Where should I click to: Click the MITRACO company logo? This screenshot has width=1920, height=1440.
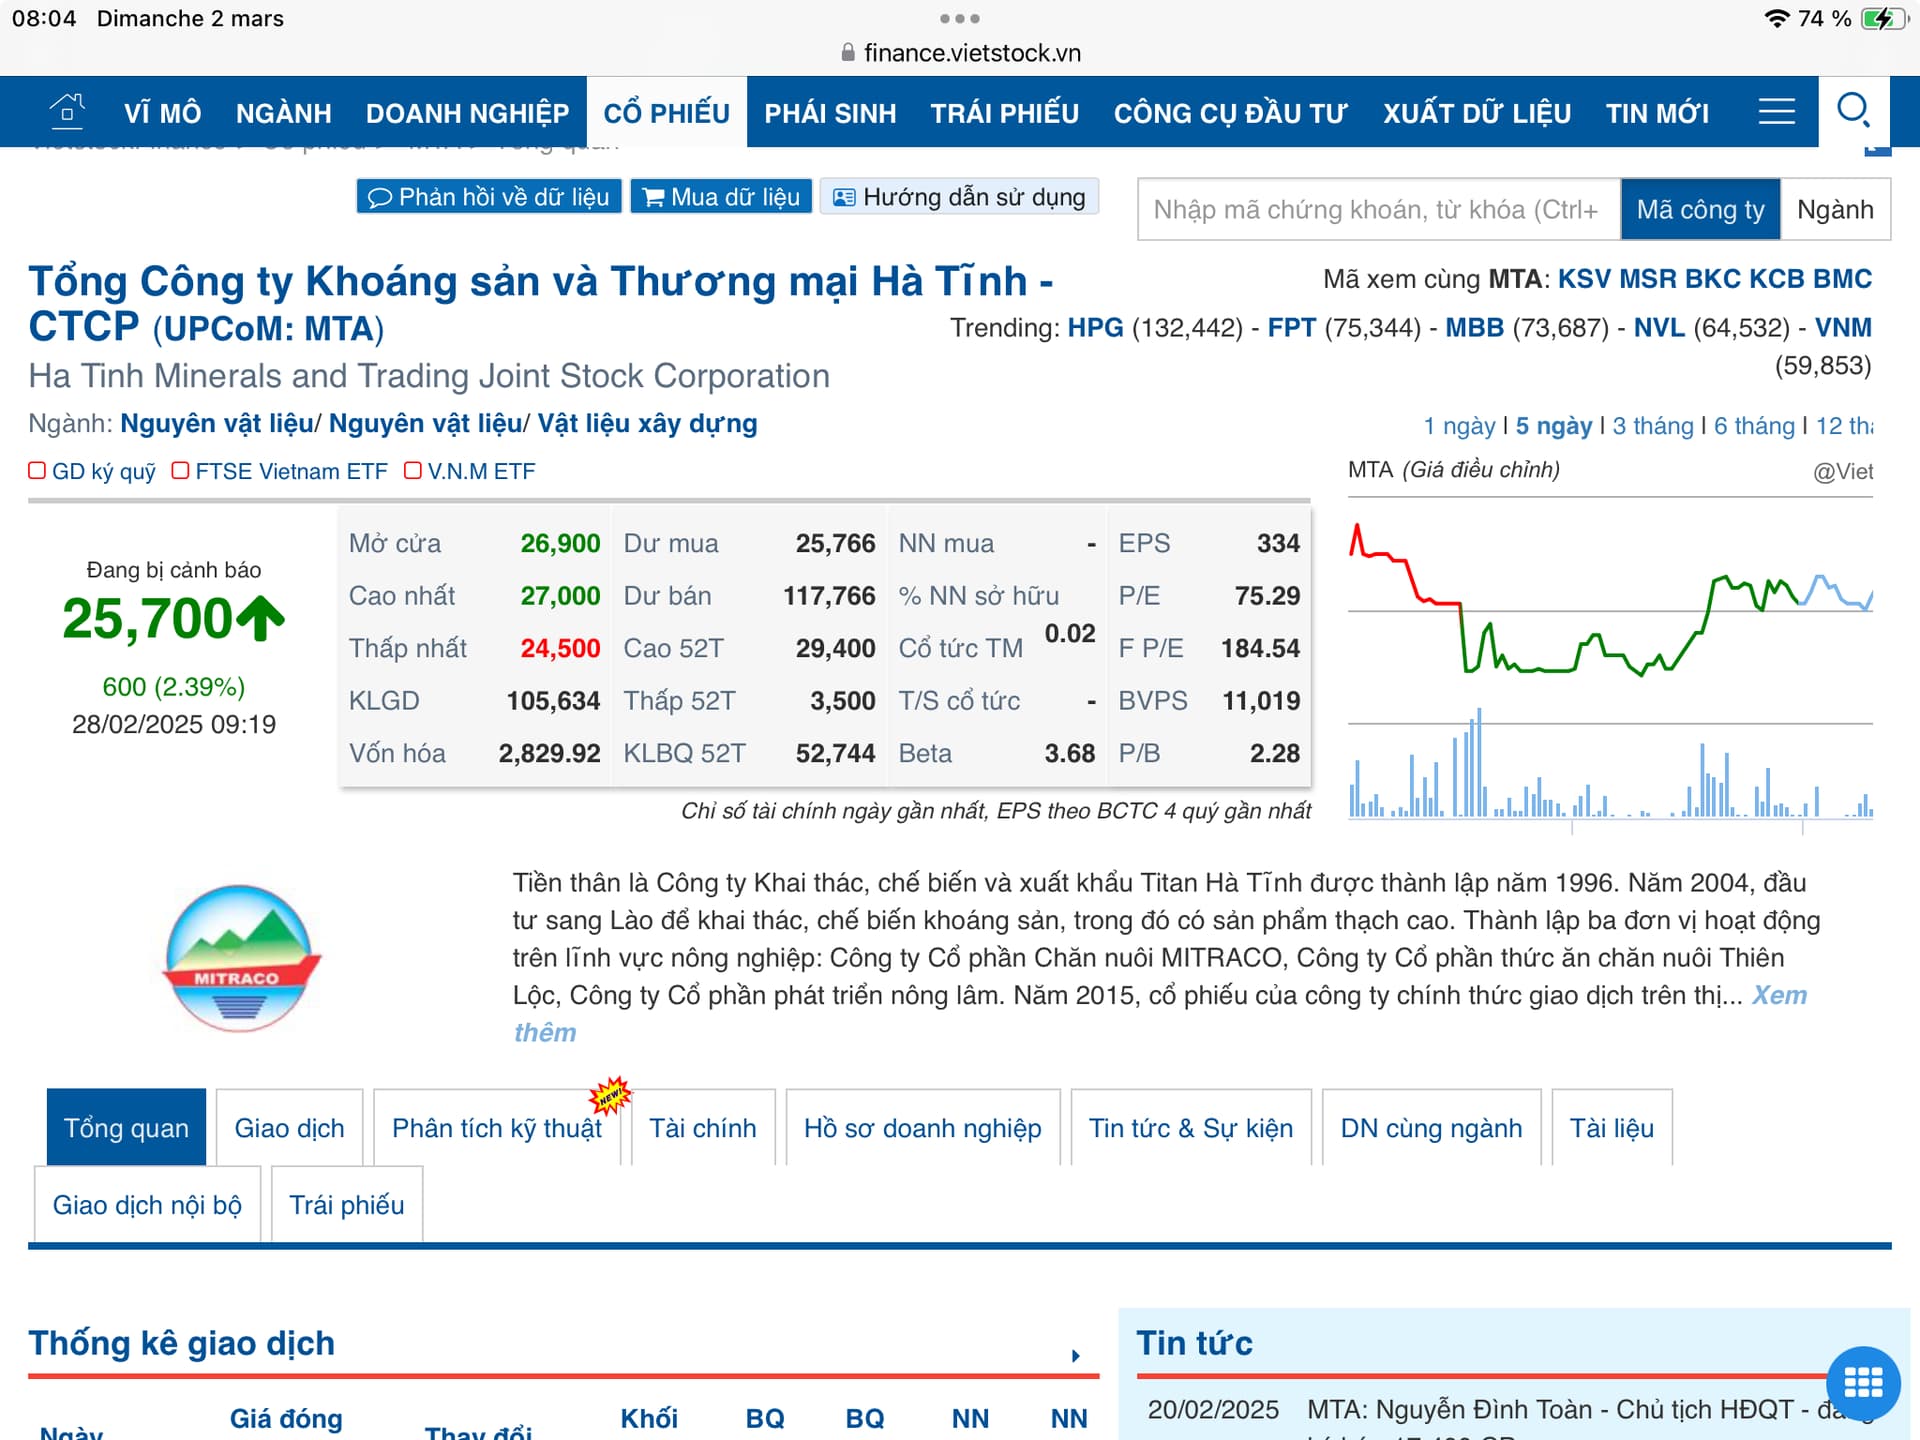point(241,957)
